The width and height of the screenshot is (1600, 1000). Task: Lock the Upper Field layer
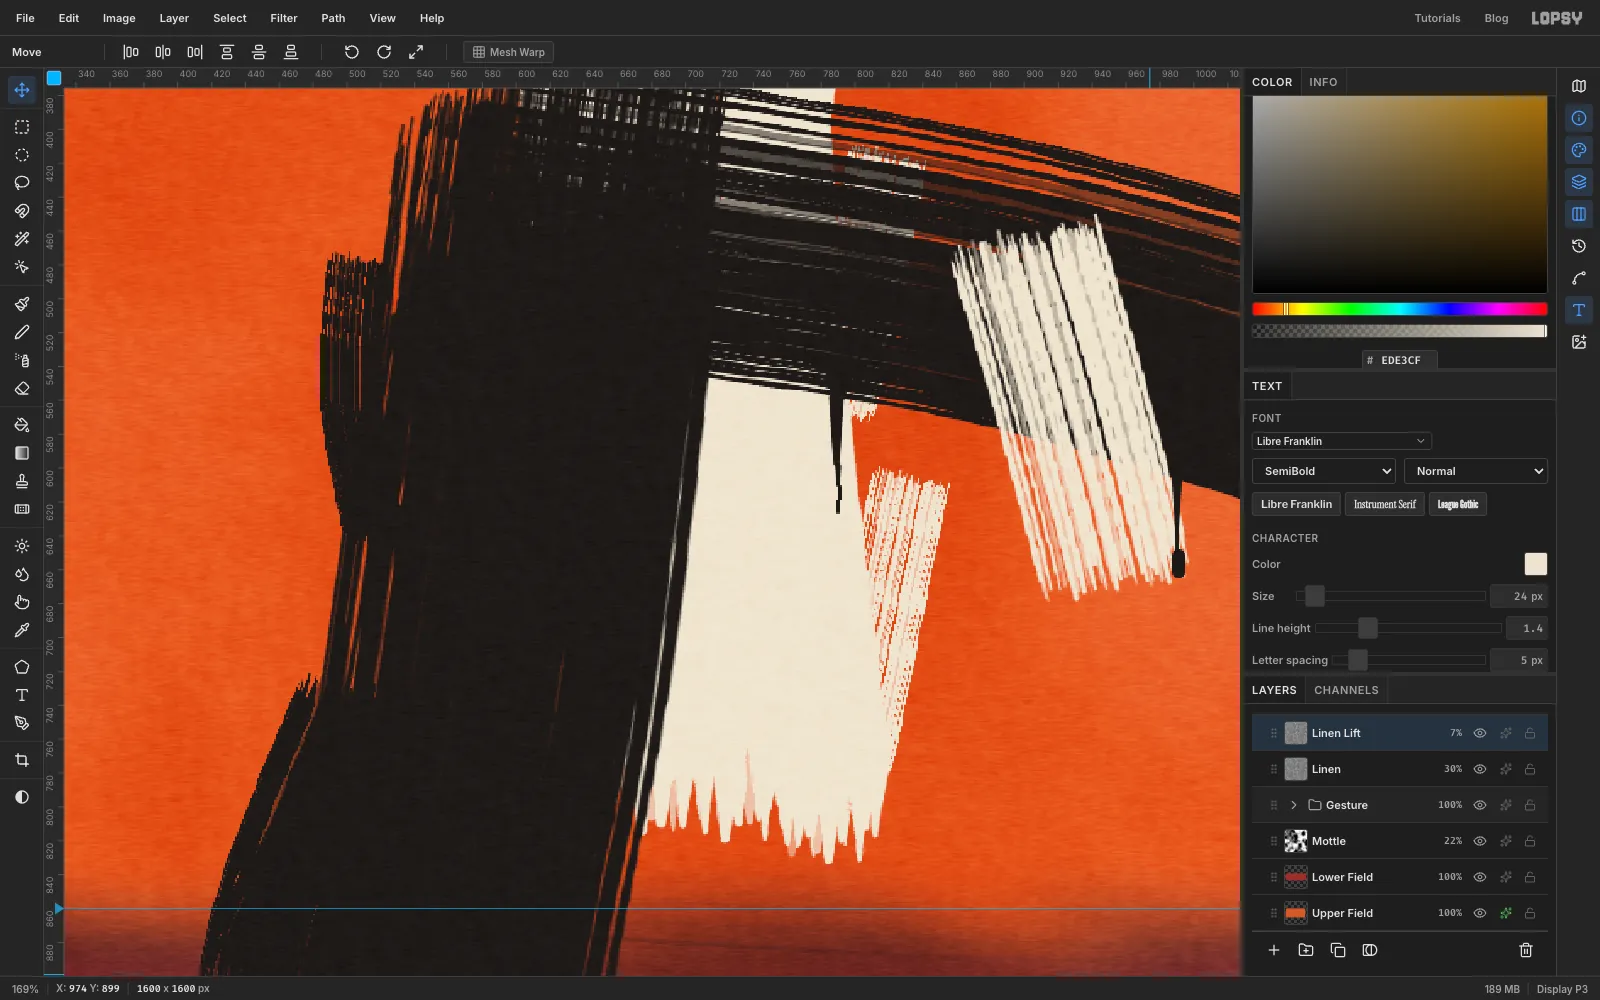tap(1530, 913)
